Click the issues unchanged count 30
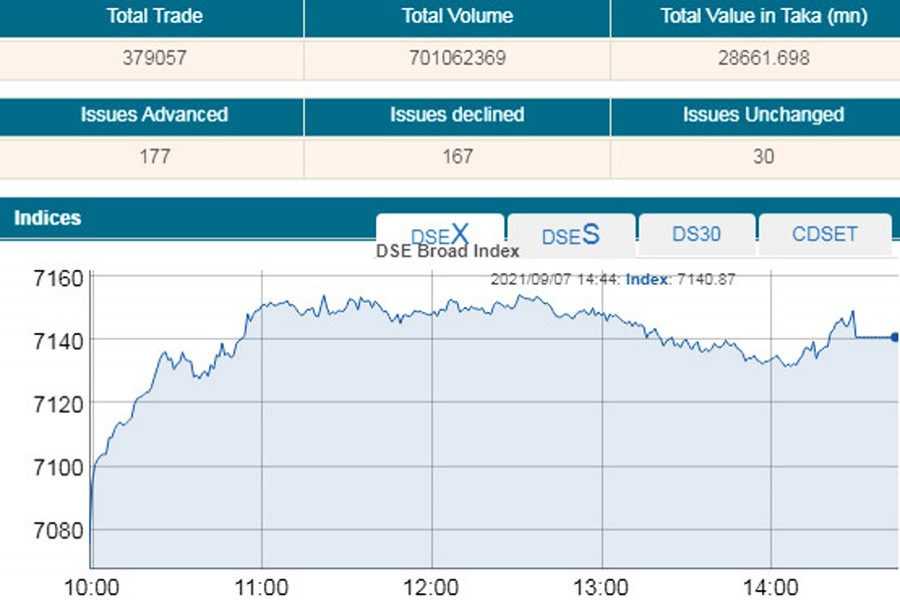Screen dimensions: 900x600 [x=764, y=156]
